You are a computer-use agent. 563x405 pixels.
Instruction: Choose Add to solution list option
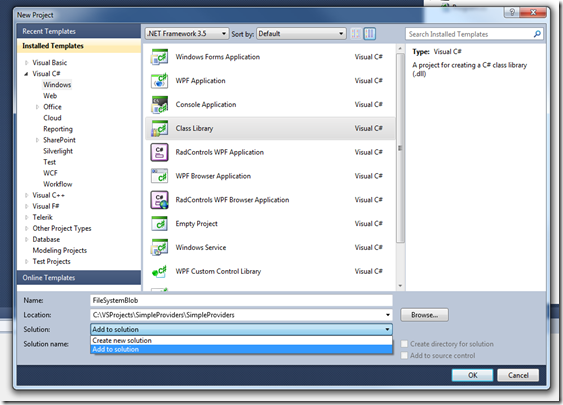(x=241, y=349)
